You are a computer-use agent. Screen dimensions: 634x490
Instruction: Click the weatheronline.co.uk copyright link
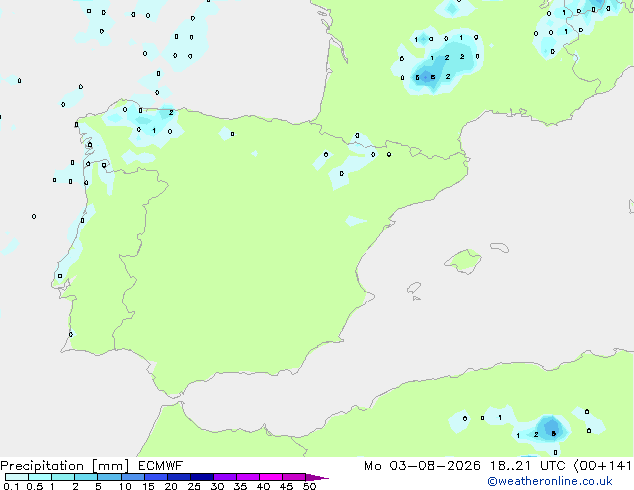[550, 481]
